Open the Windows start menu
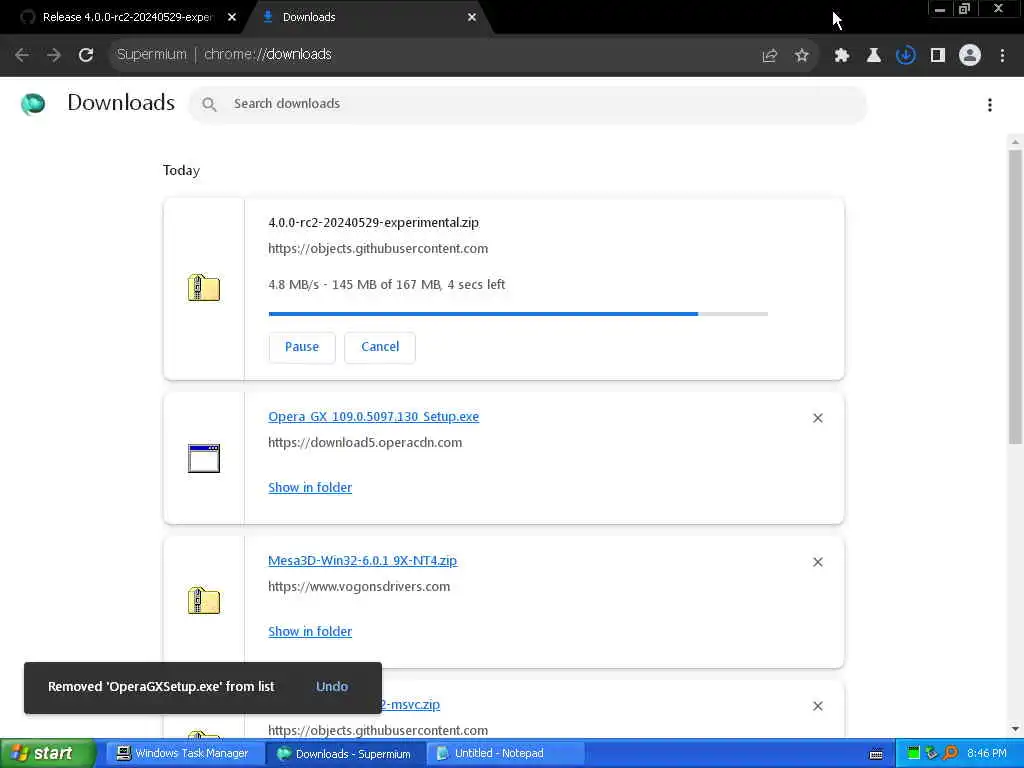Image resolution: width=1024 pixels, height=768 pixels. tap(47, 753)
